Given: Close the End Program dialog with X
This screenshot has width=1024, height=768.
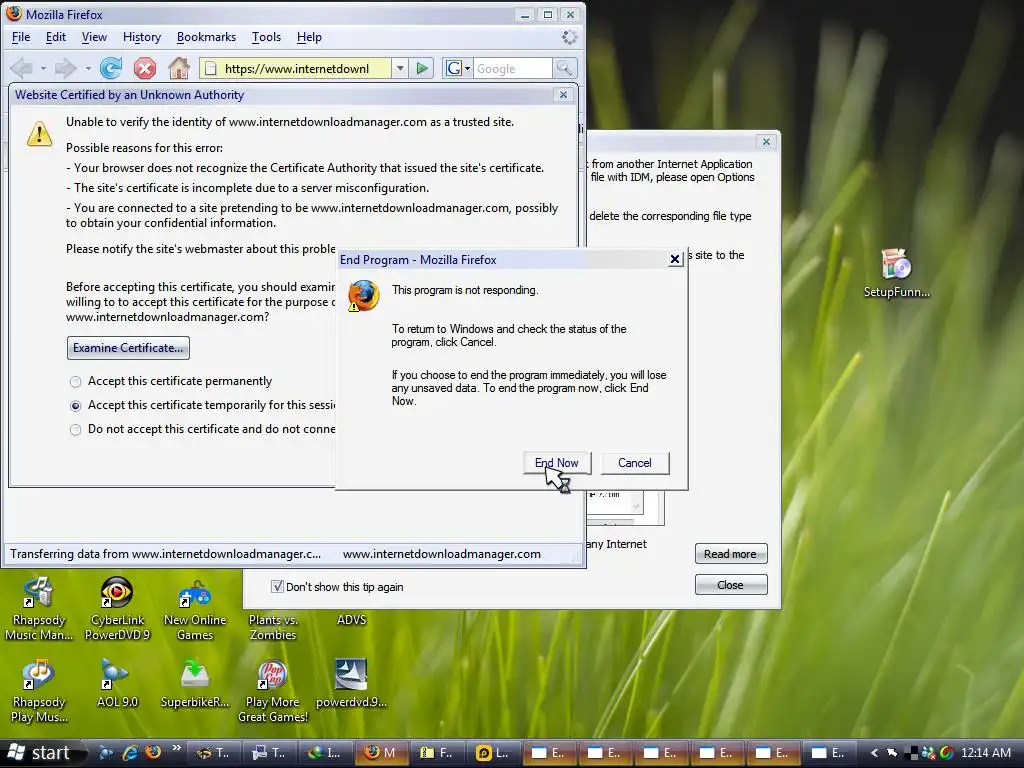Looking at the screenshot, I should 675,259.
